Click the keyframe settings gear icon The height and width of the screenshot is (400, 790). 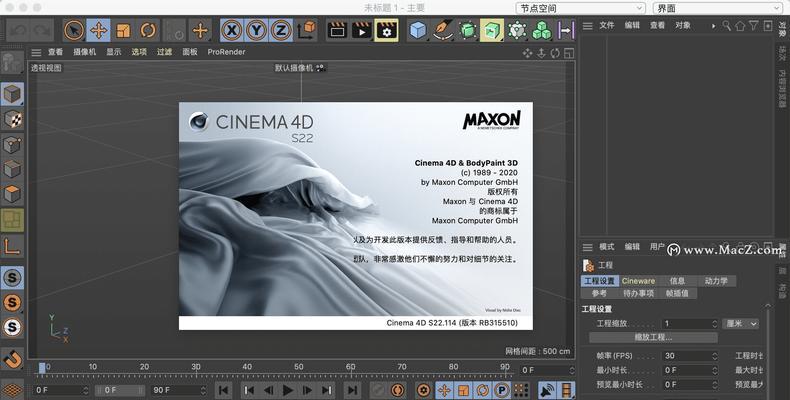click(x=424, y=390)
